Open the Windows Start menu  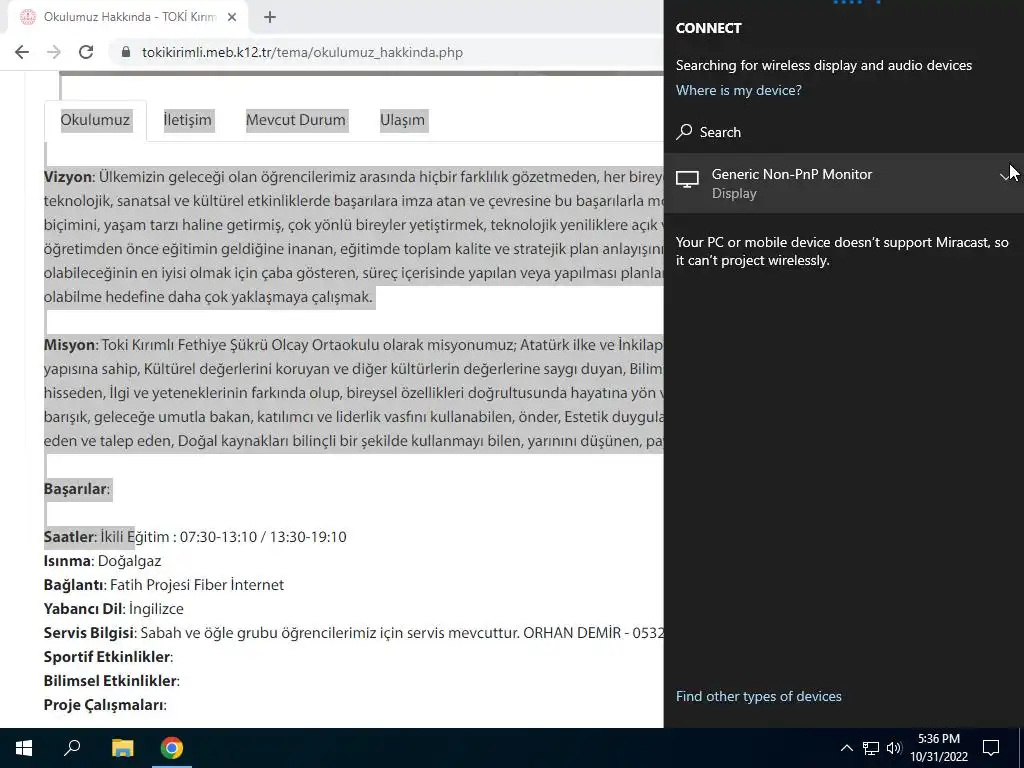pos(24,748)
